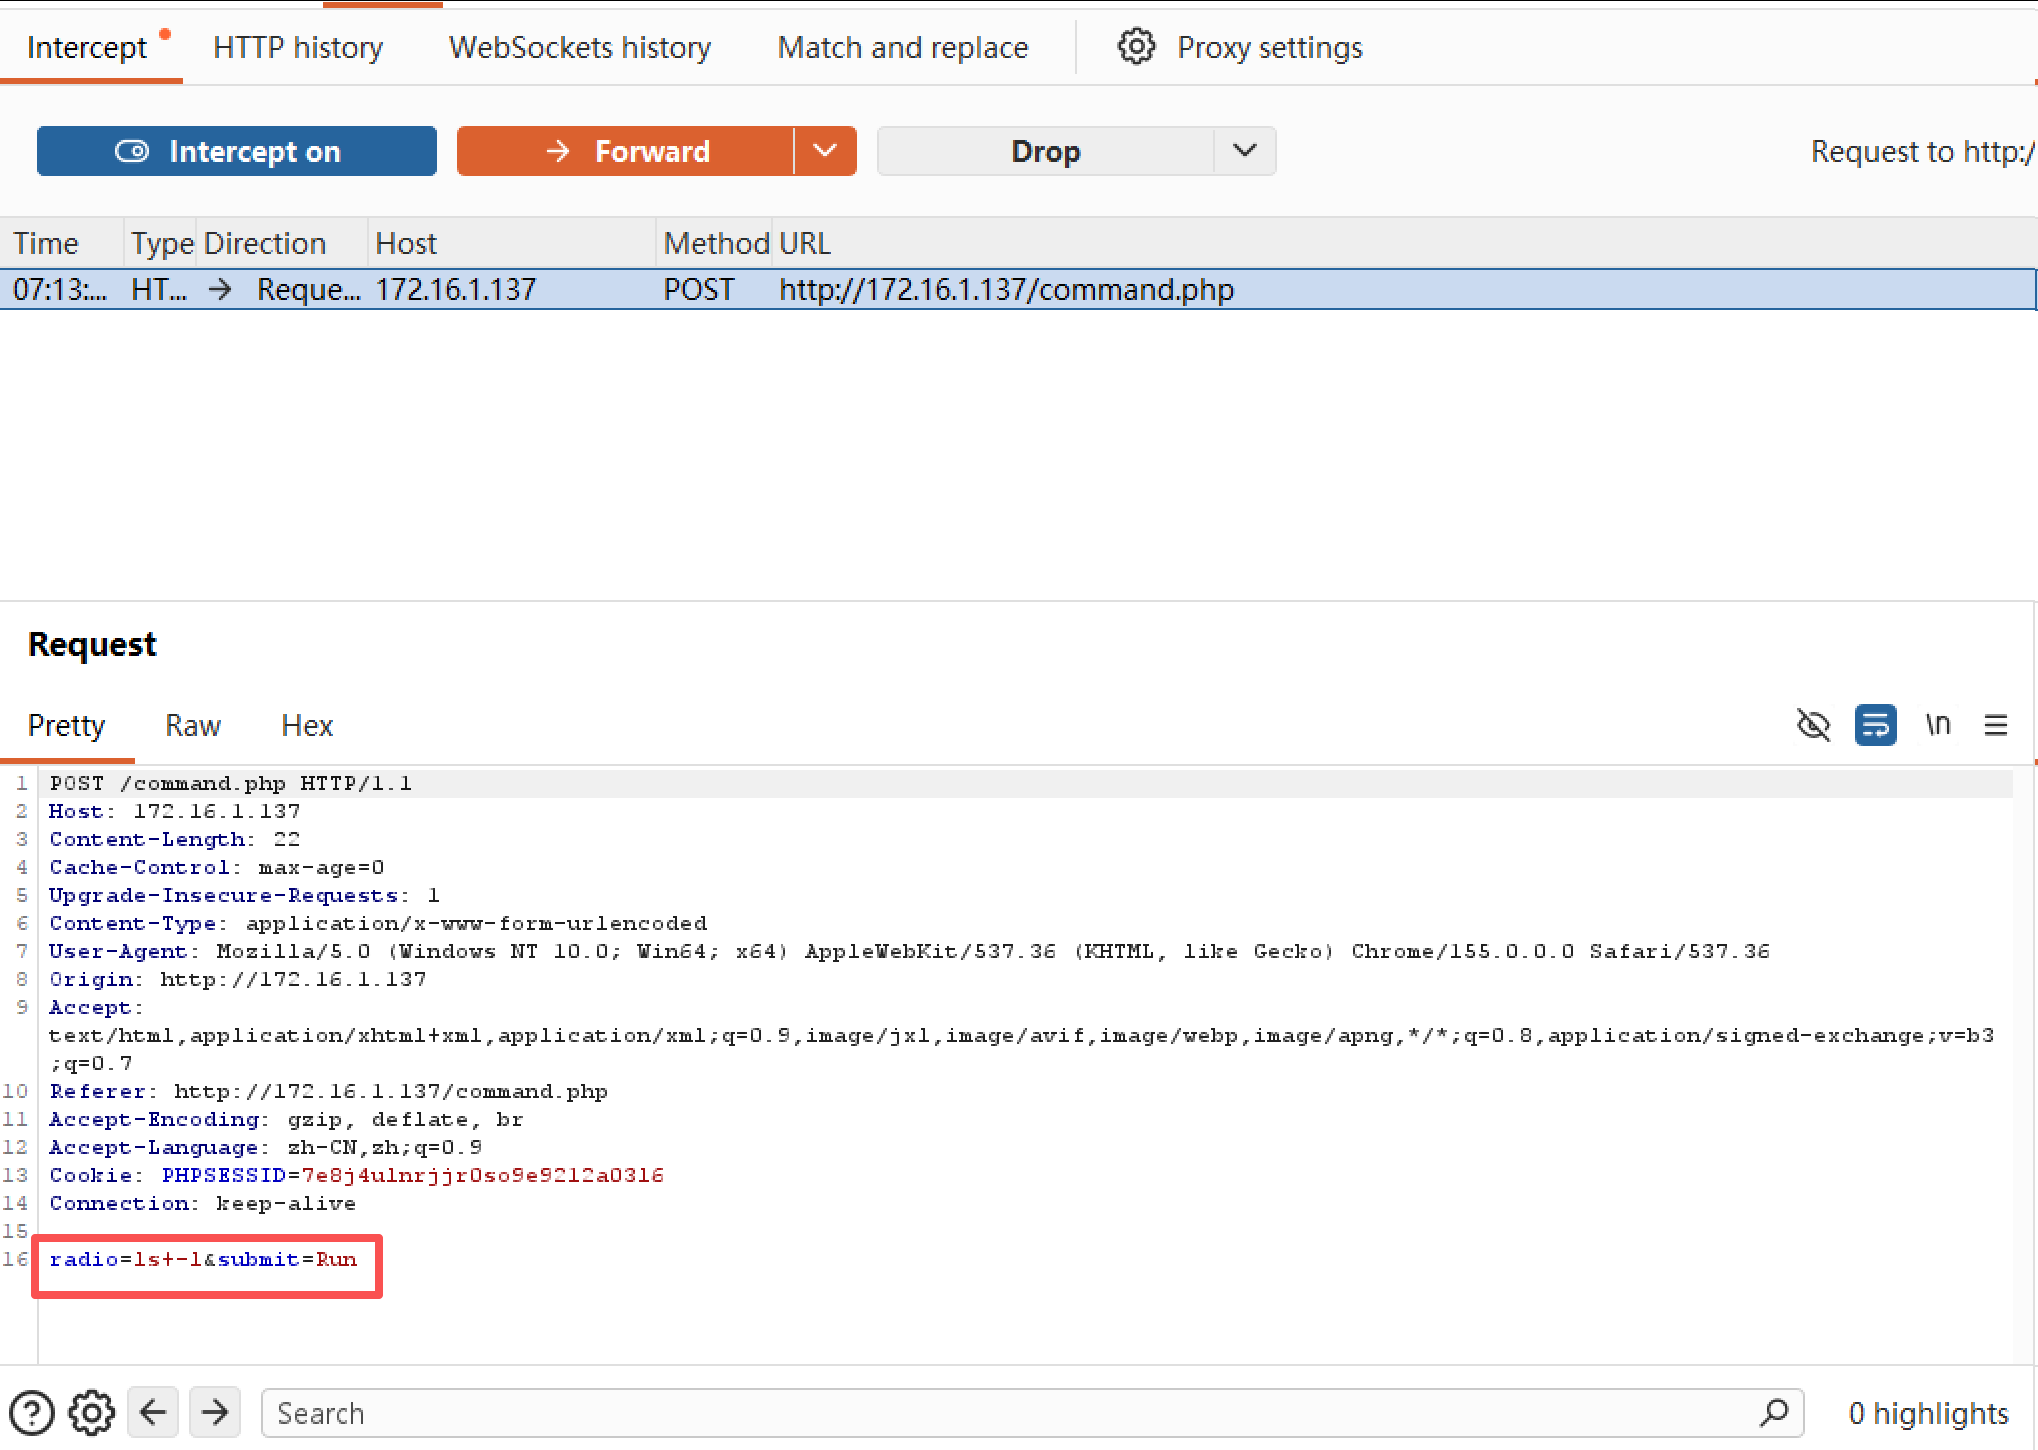Screen dimensions: 2038x1450
Task: Open search settings gear at bottom
Action: [x=92, y=1413]
